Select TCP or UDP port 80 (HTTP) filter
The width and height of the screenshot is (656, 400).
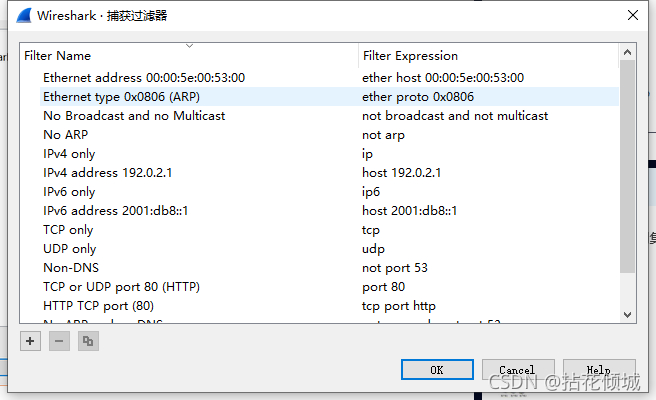[121, 287]
